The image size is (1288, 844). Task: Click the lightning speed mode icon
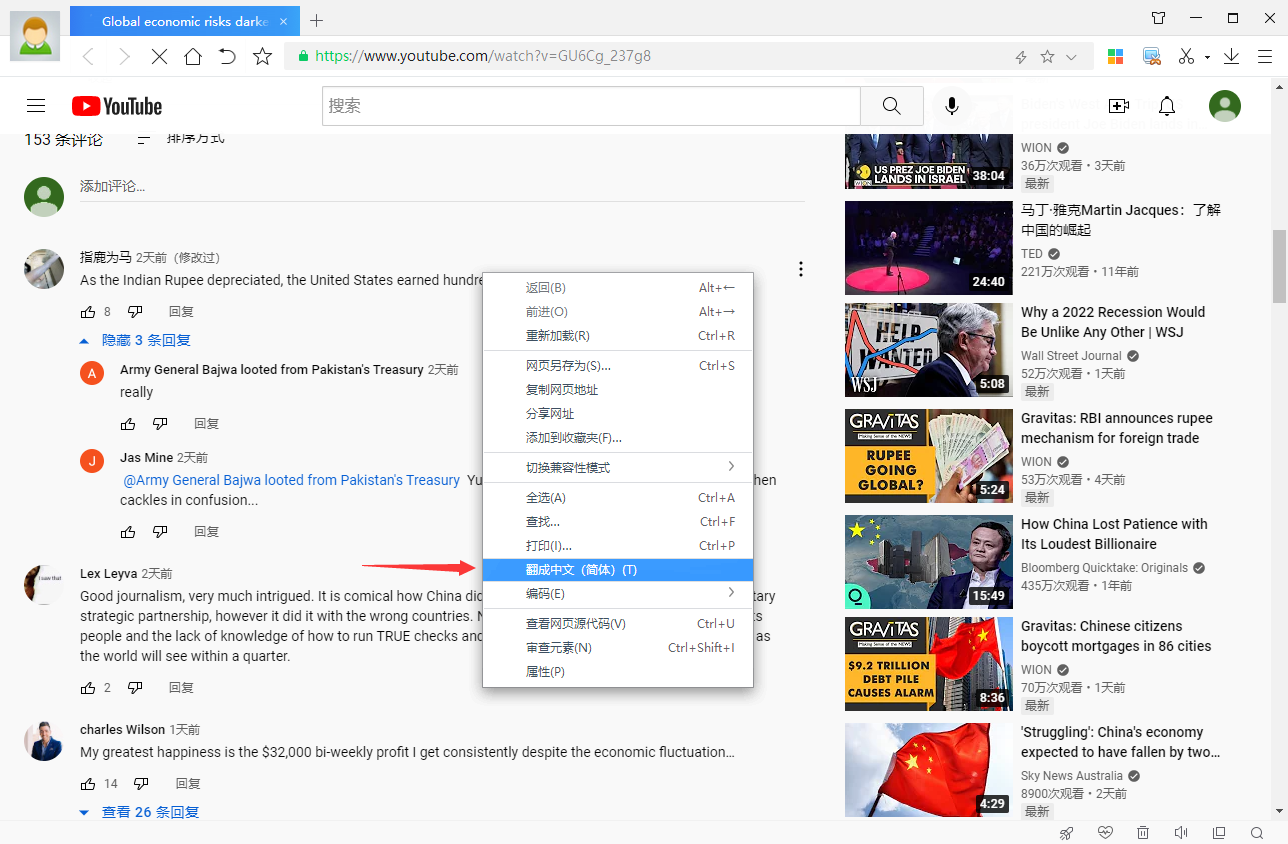1021,57
